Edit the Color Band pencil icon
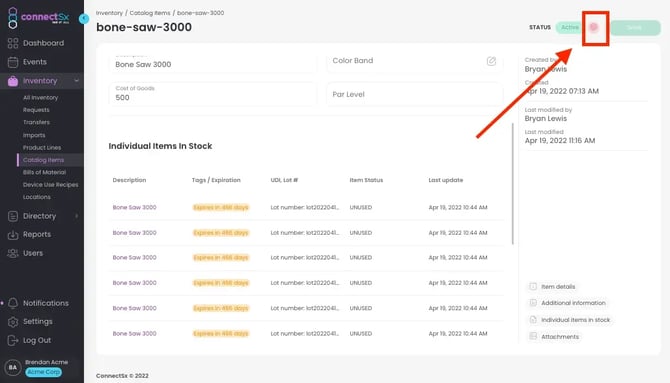 click(491, 61)
